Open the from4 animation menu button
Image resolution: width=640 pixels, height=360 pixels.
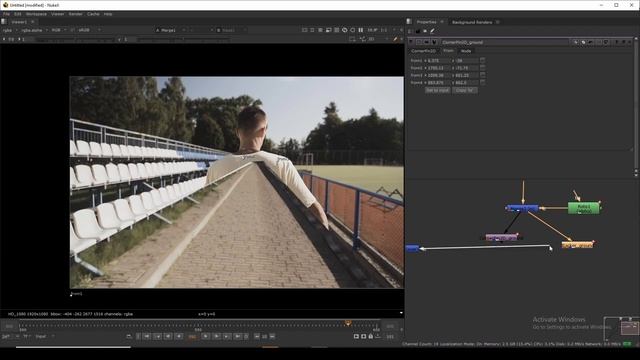482,82
